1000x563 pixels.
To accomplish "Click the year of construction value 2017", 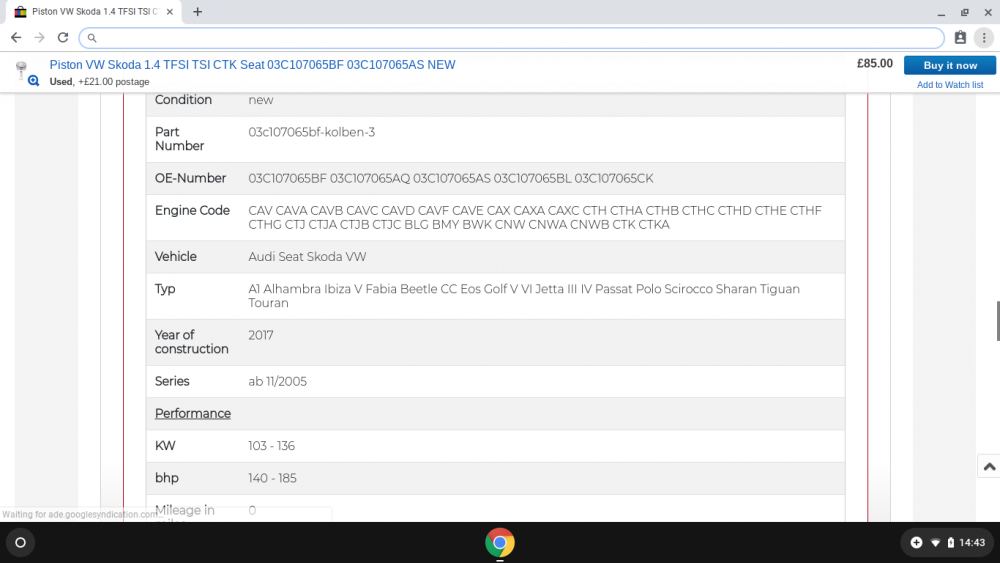I will [x=260, y=335].
